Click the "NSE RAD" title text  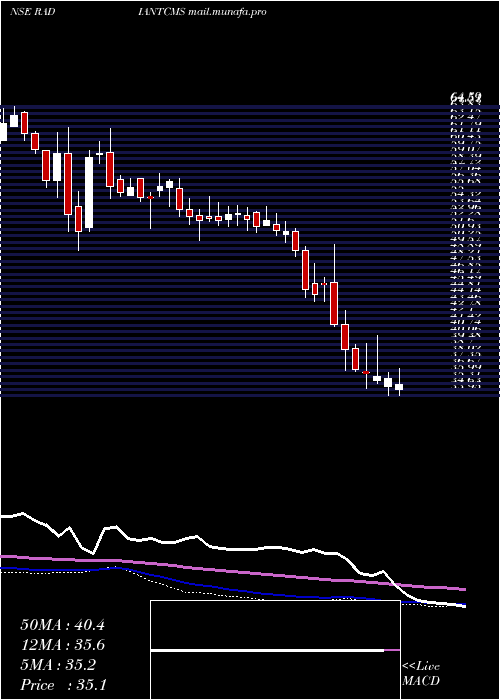coord(32,12)
